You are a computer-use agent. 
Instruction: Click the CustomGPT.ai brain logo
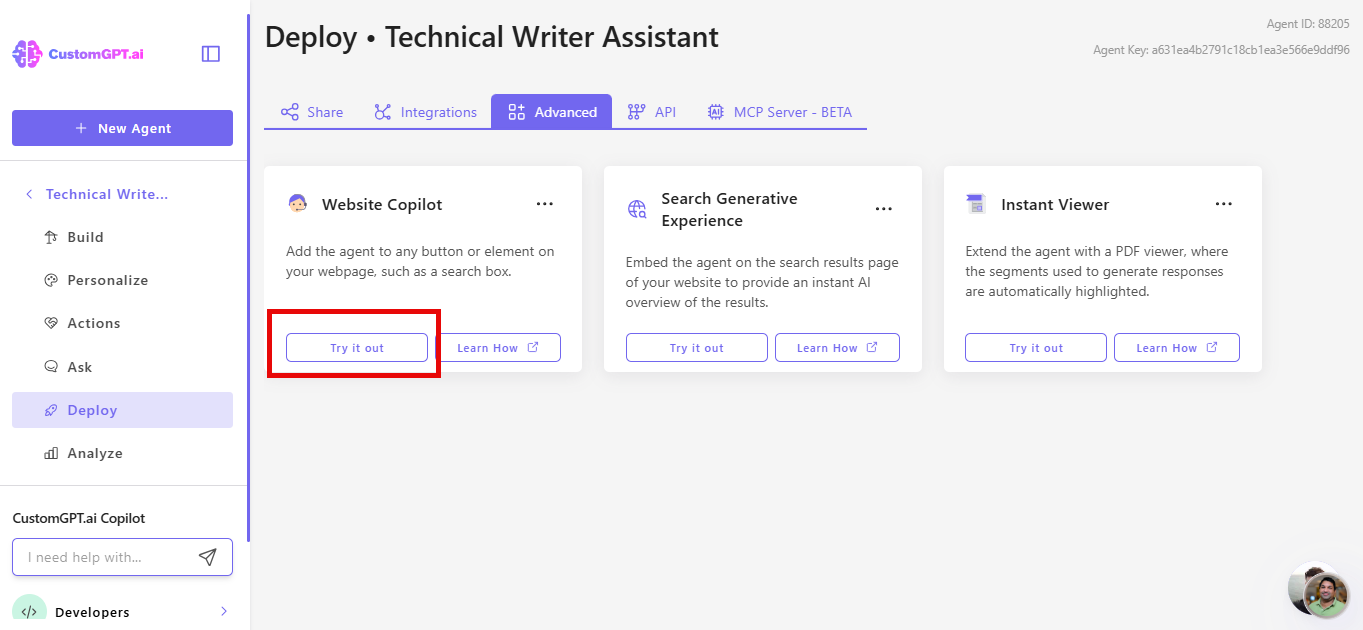coord(27,54)
